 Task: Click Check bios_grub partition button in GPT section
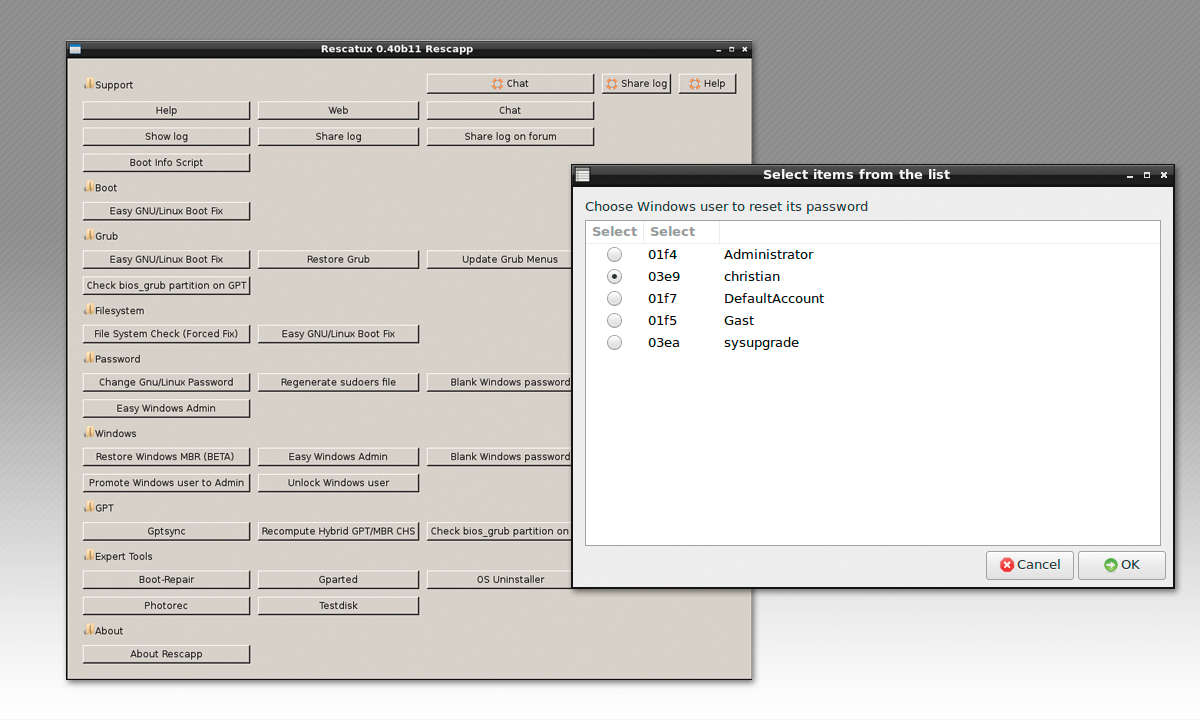pos(499,532)
